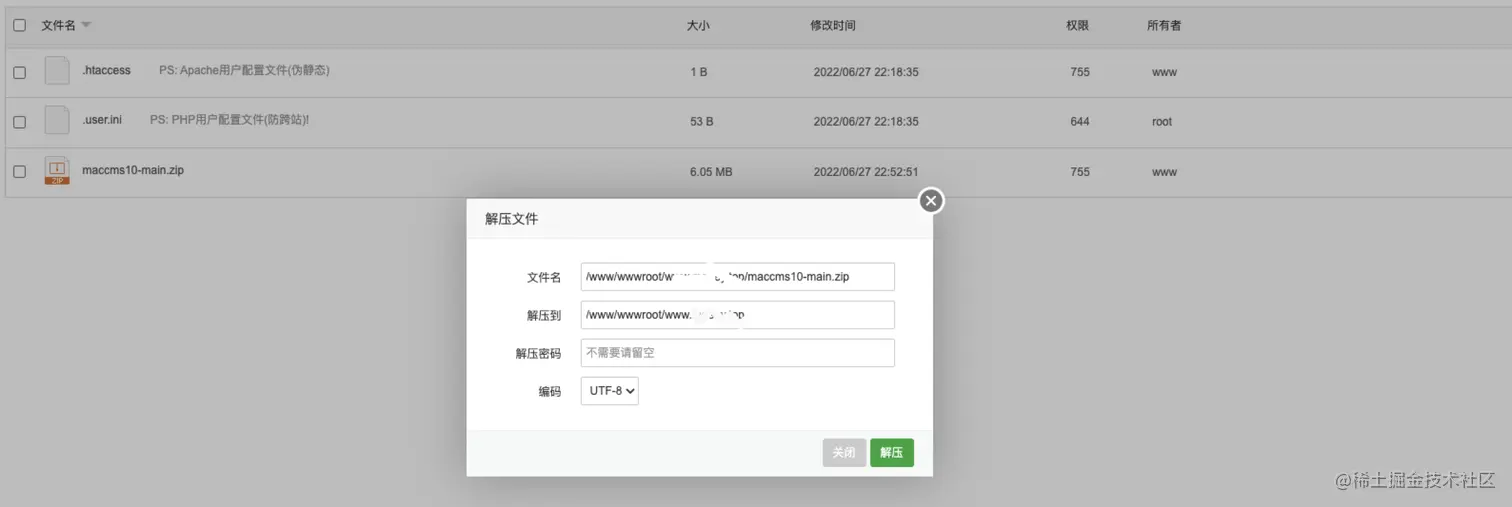Click the .user.ini file icon
1512x507 pixels.
[x=57, y=120]
